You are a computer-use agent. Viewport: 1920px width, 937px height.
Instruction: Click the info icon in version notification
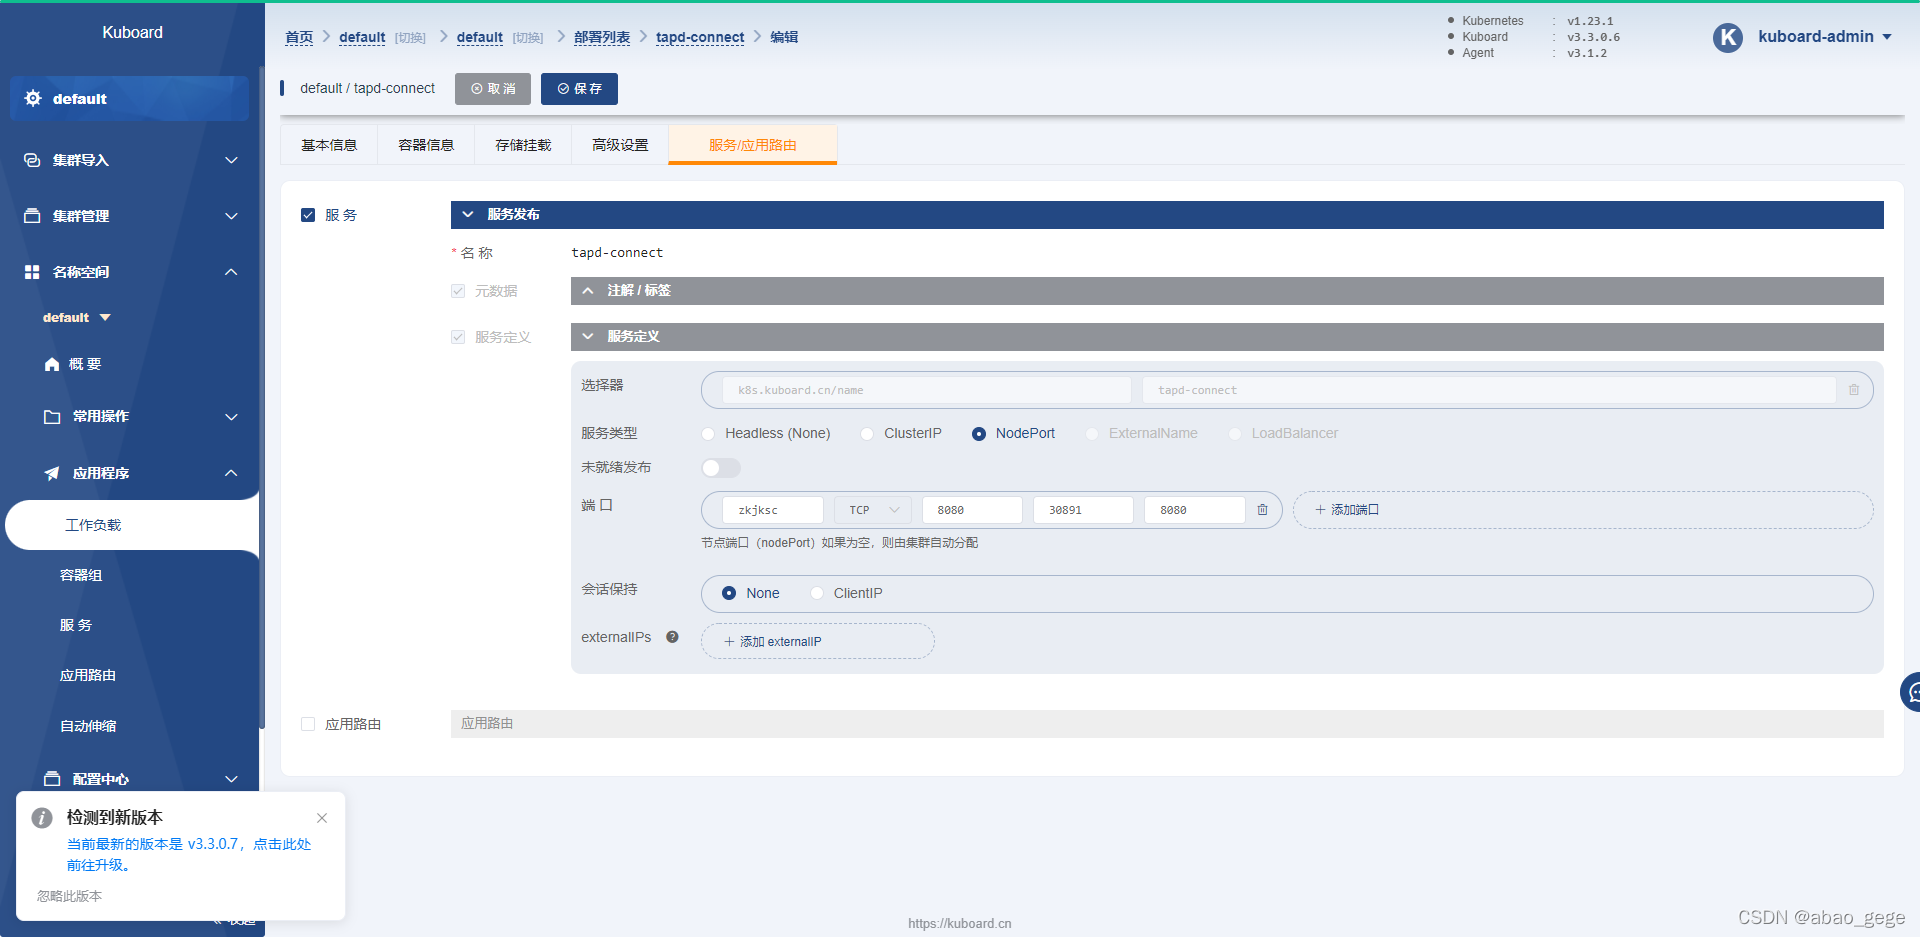pos(42,818)
